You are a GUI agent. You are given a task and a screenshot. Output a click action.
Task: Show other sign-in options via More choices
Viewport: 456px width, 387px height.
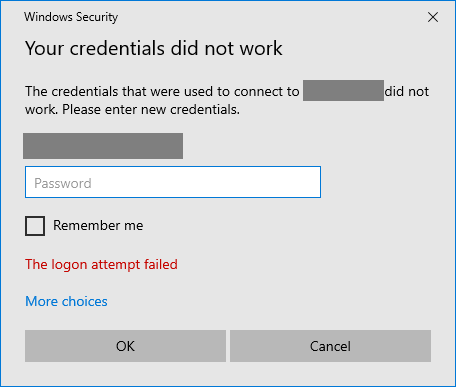tap(66, 301)
